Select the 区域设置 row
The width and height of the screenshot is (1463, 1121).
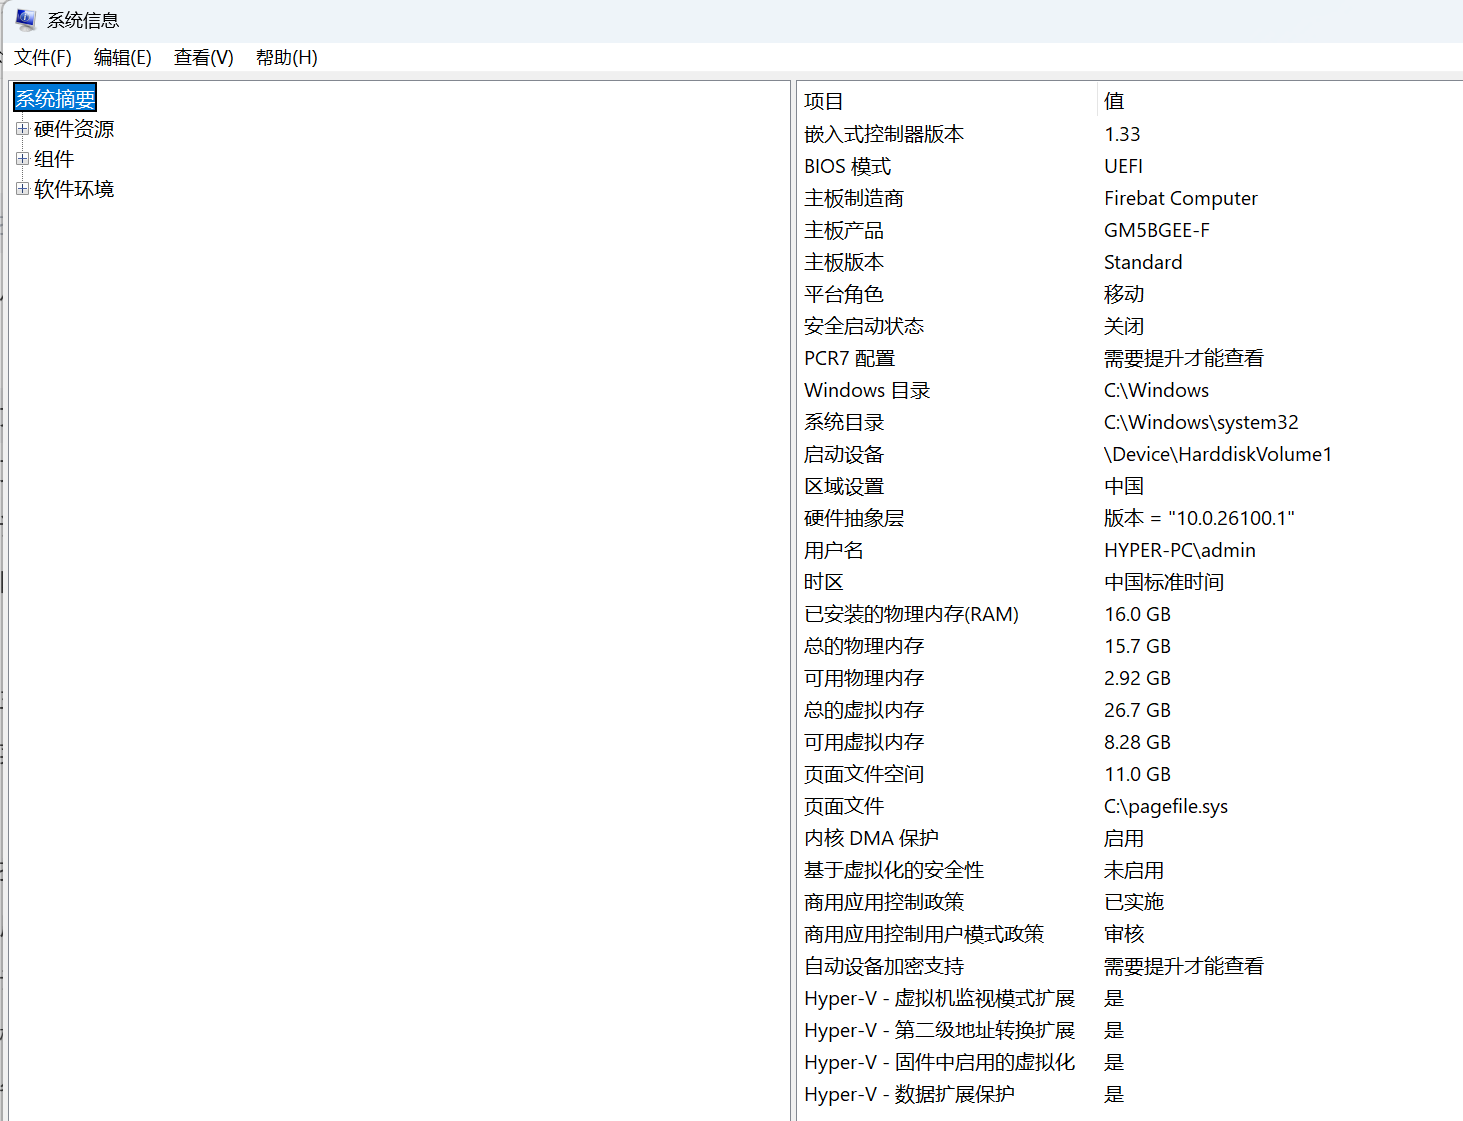[x=1130, y=486]
